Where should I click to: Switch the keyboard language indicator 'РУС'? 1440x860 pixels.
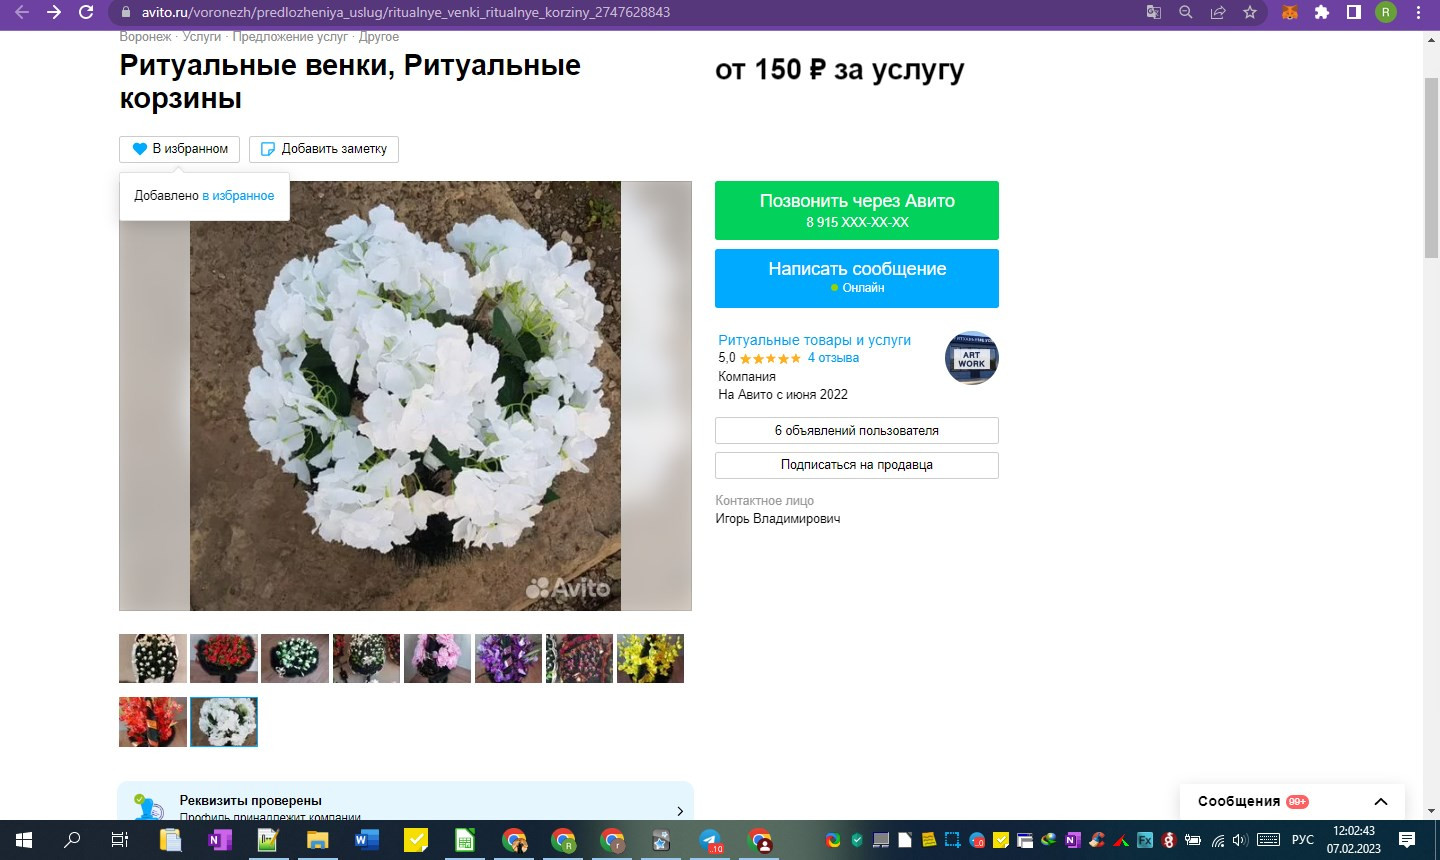pos(1303,840)
